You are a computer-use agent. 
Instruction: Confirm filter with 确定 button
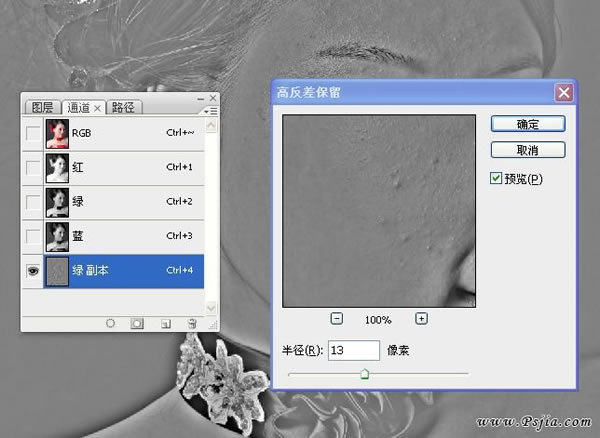pyautogui.click(x=528, y=124)
